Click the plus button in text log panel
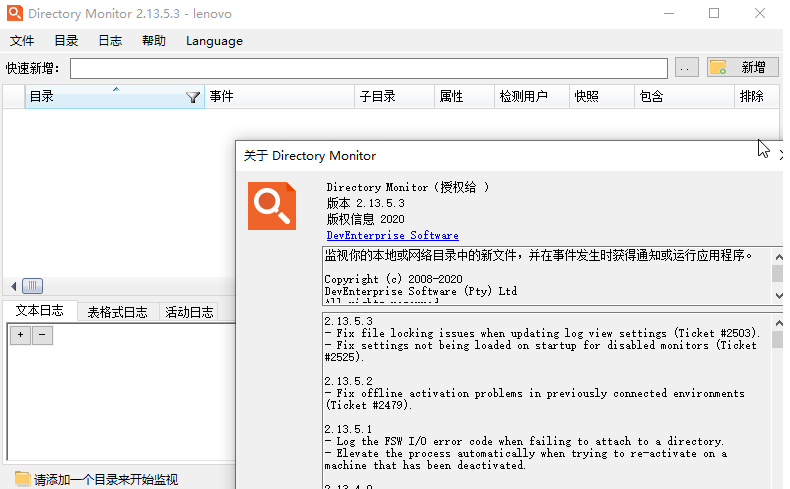The width and height of the screenshot is (790, 489). coord(20,336)
